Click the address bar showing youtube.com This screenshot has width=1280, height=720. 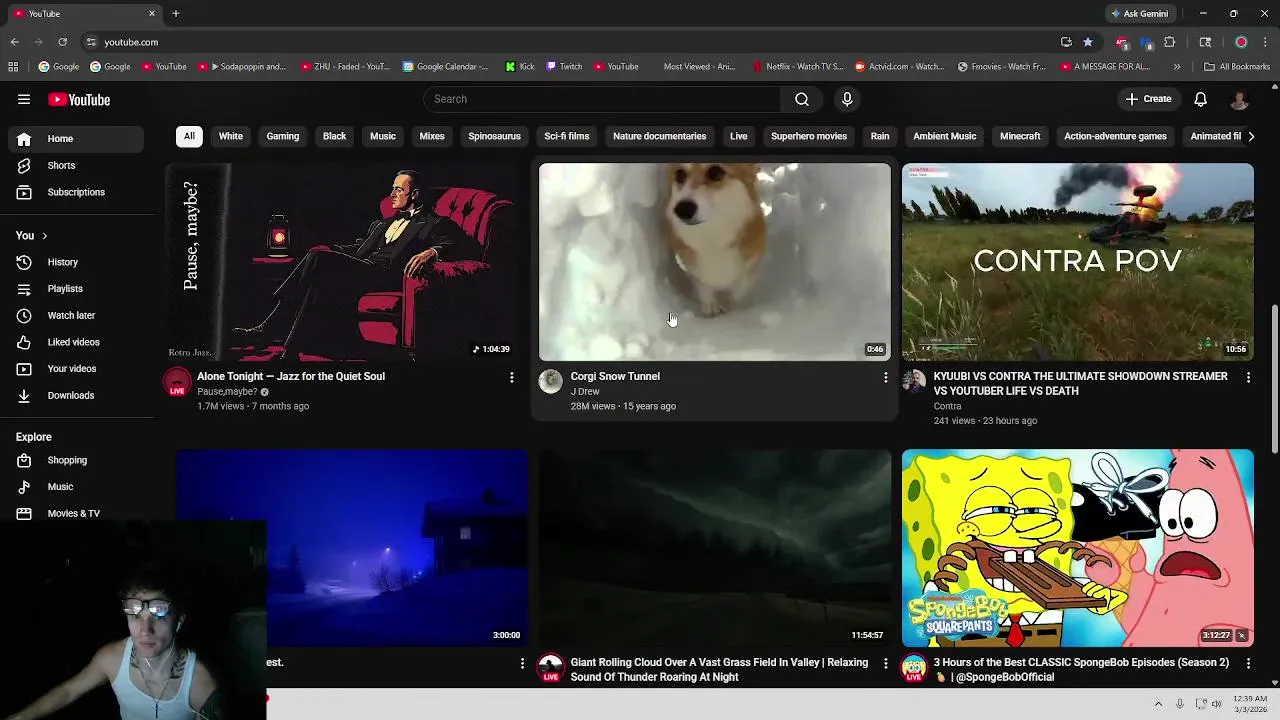click(x=568, y=42)
